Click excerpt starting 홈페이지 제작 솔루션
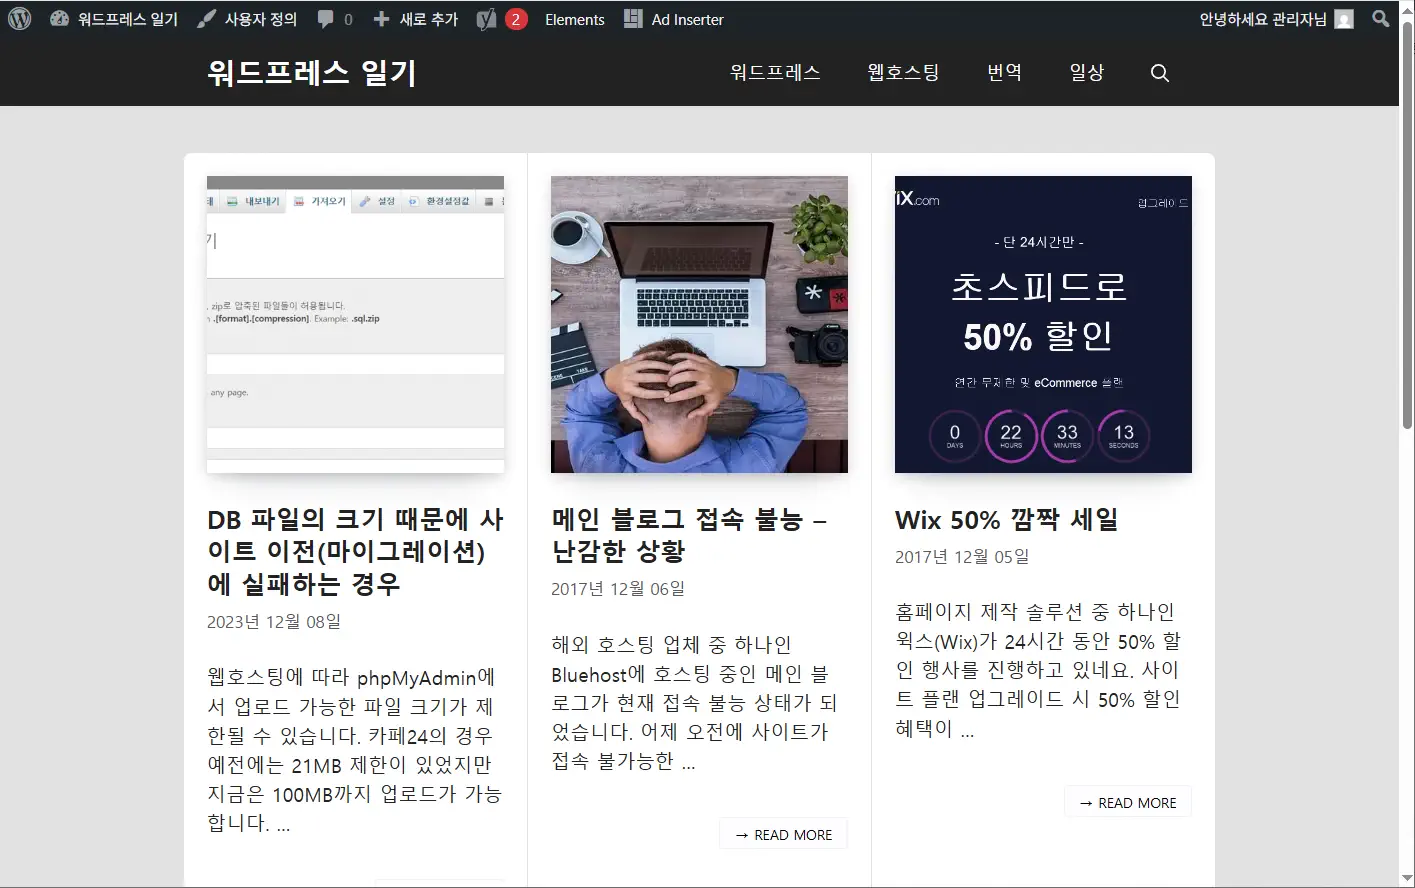1415x888 pixels. 1038,670
